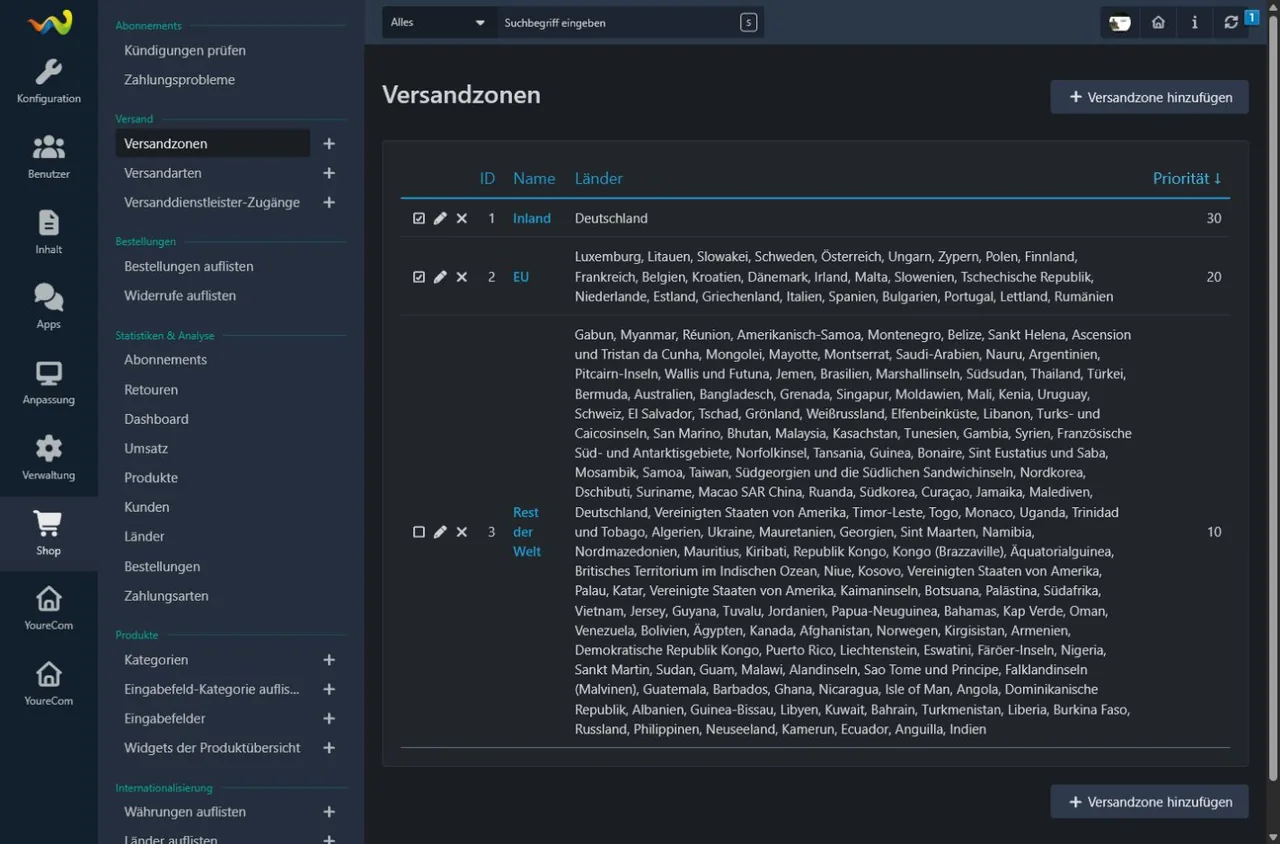
Task: Open the info icon in top bar
Action: click(1194, 22)
